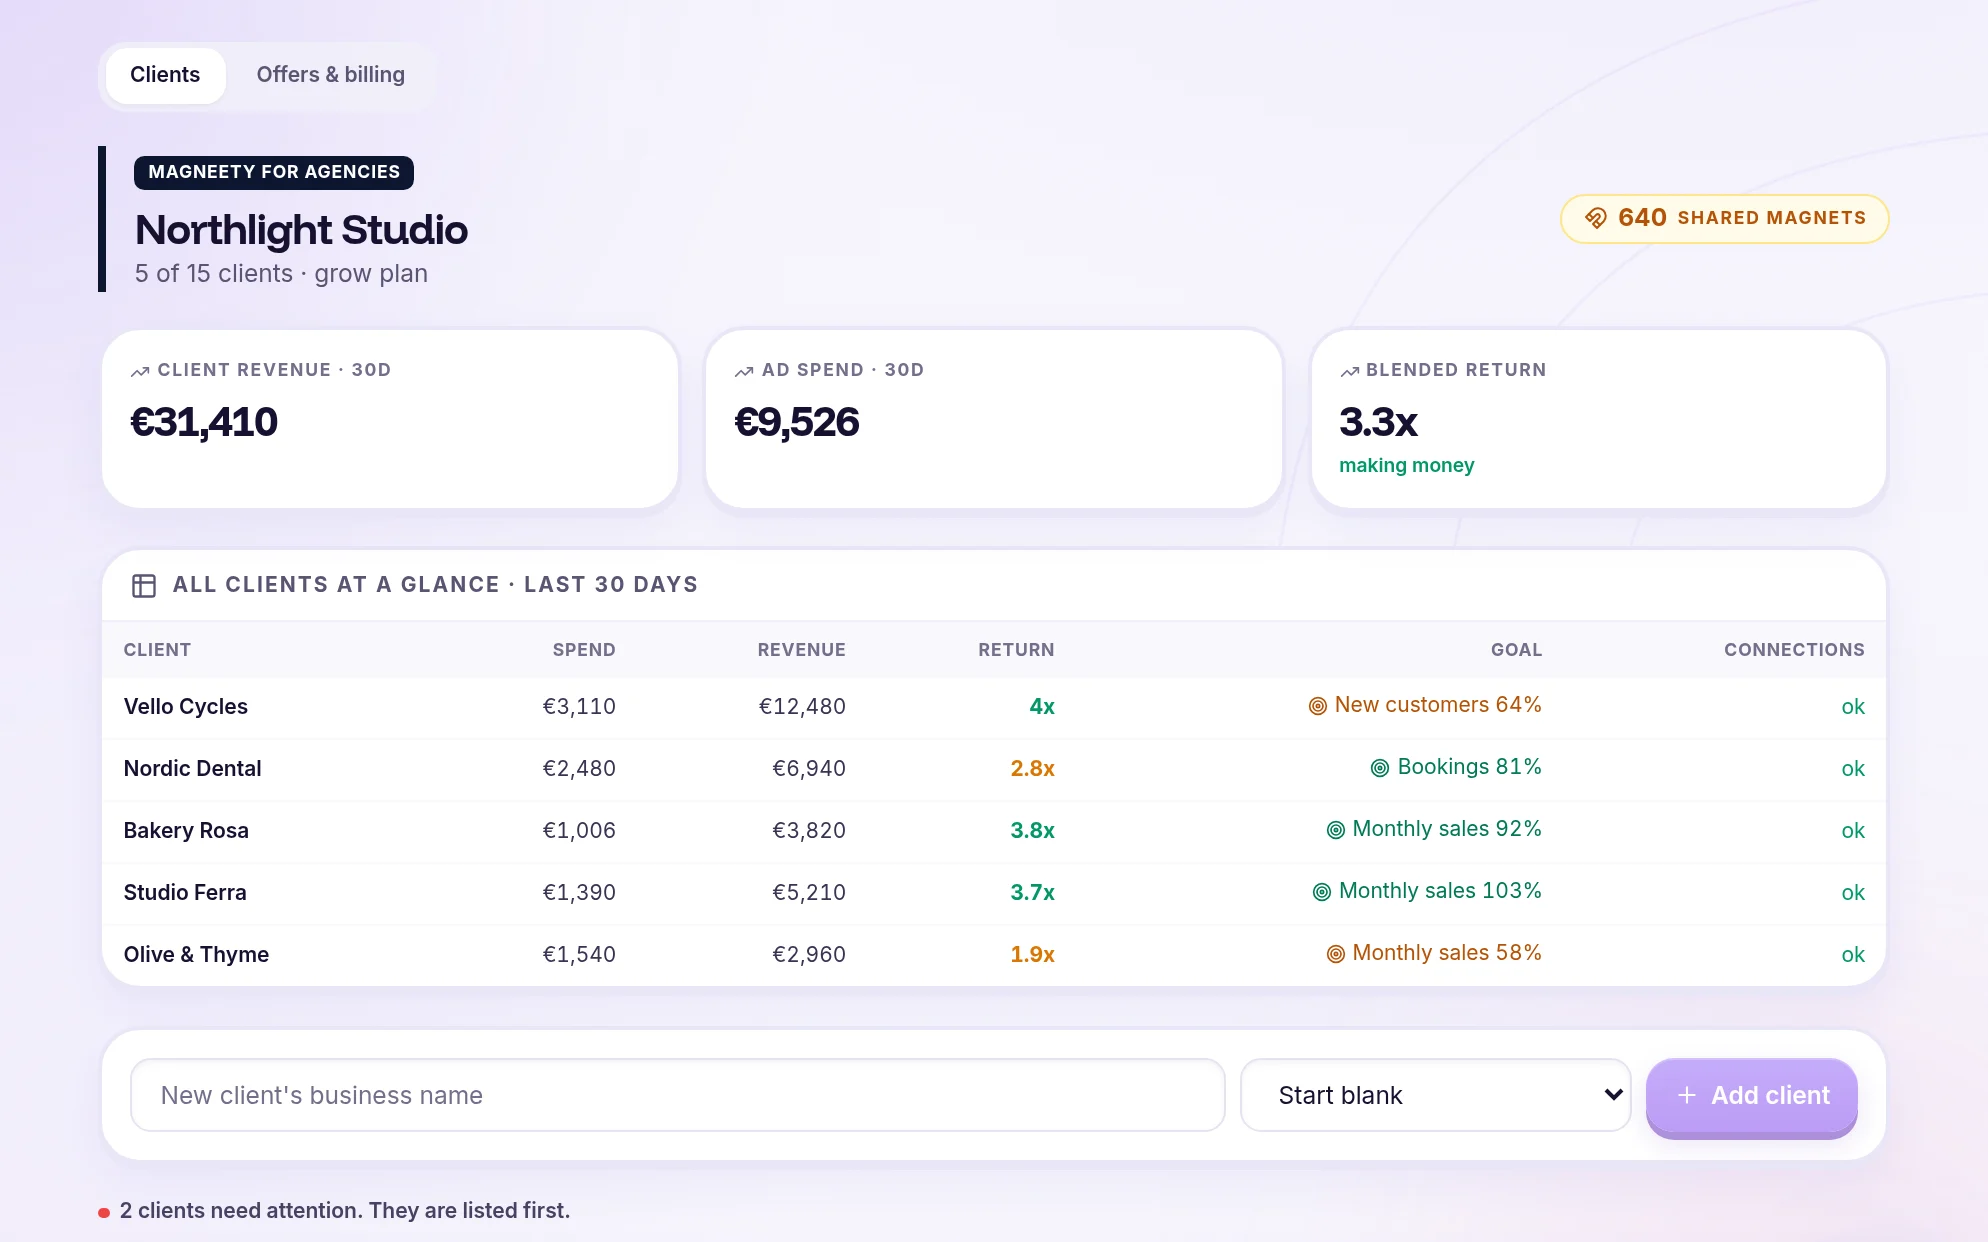Click the making money label

coord(1406,466)
